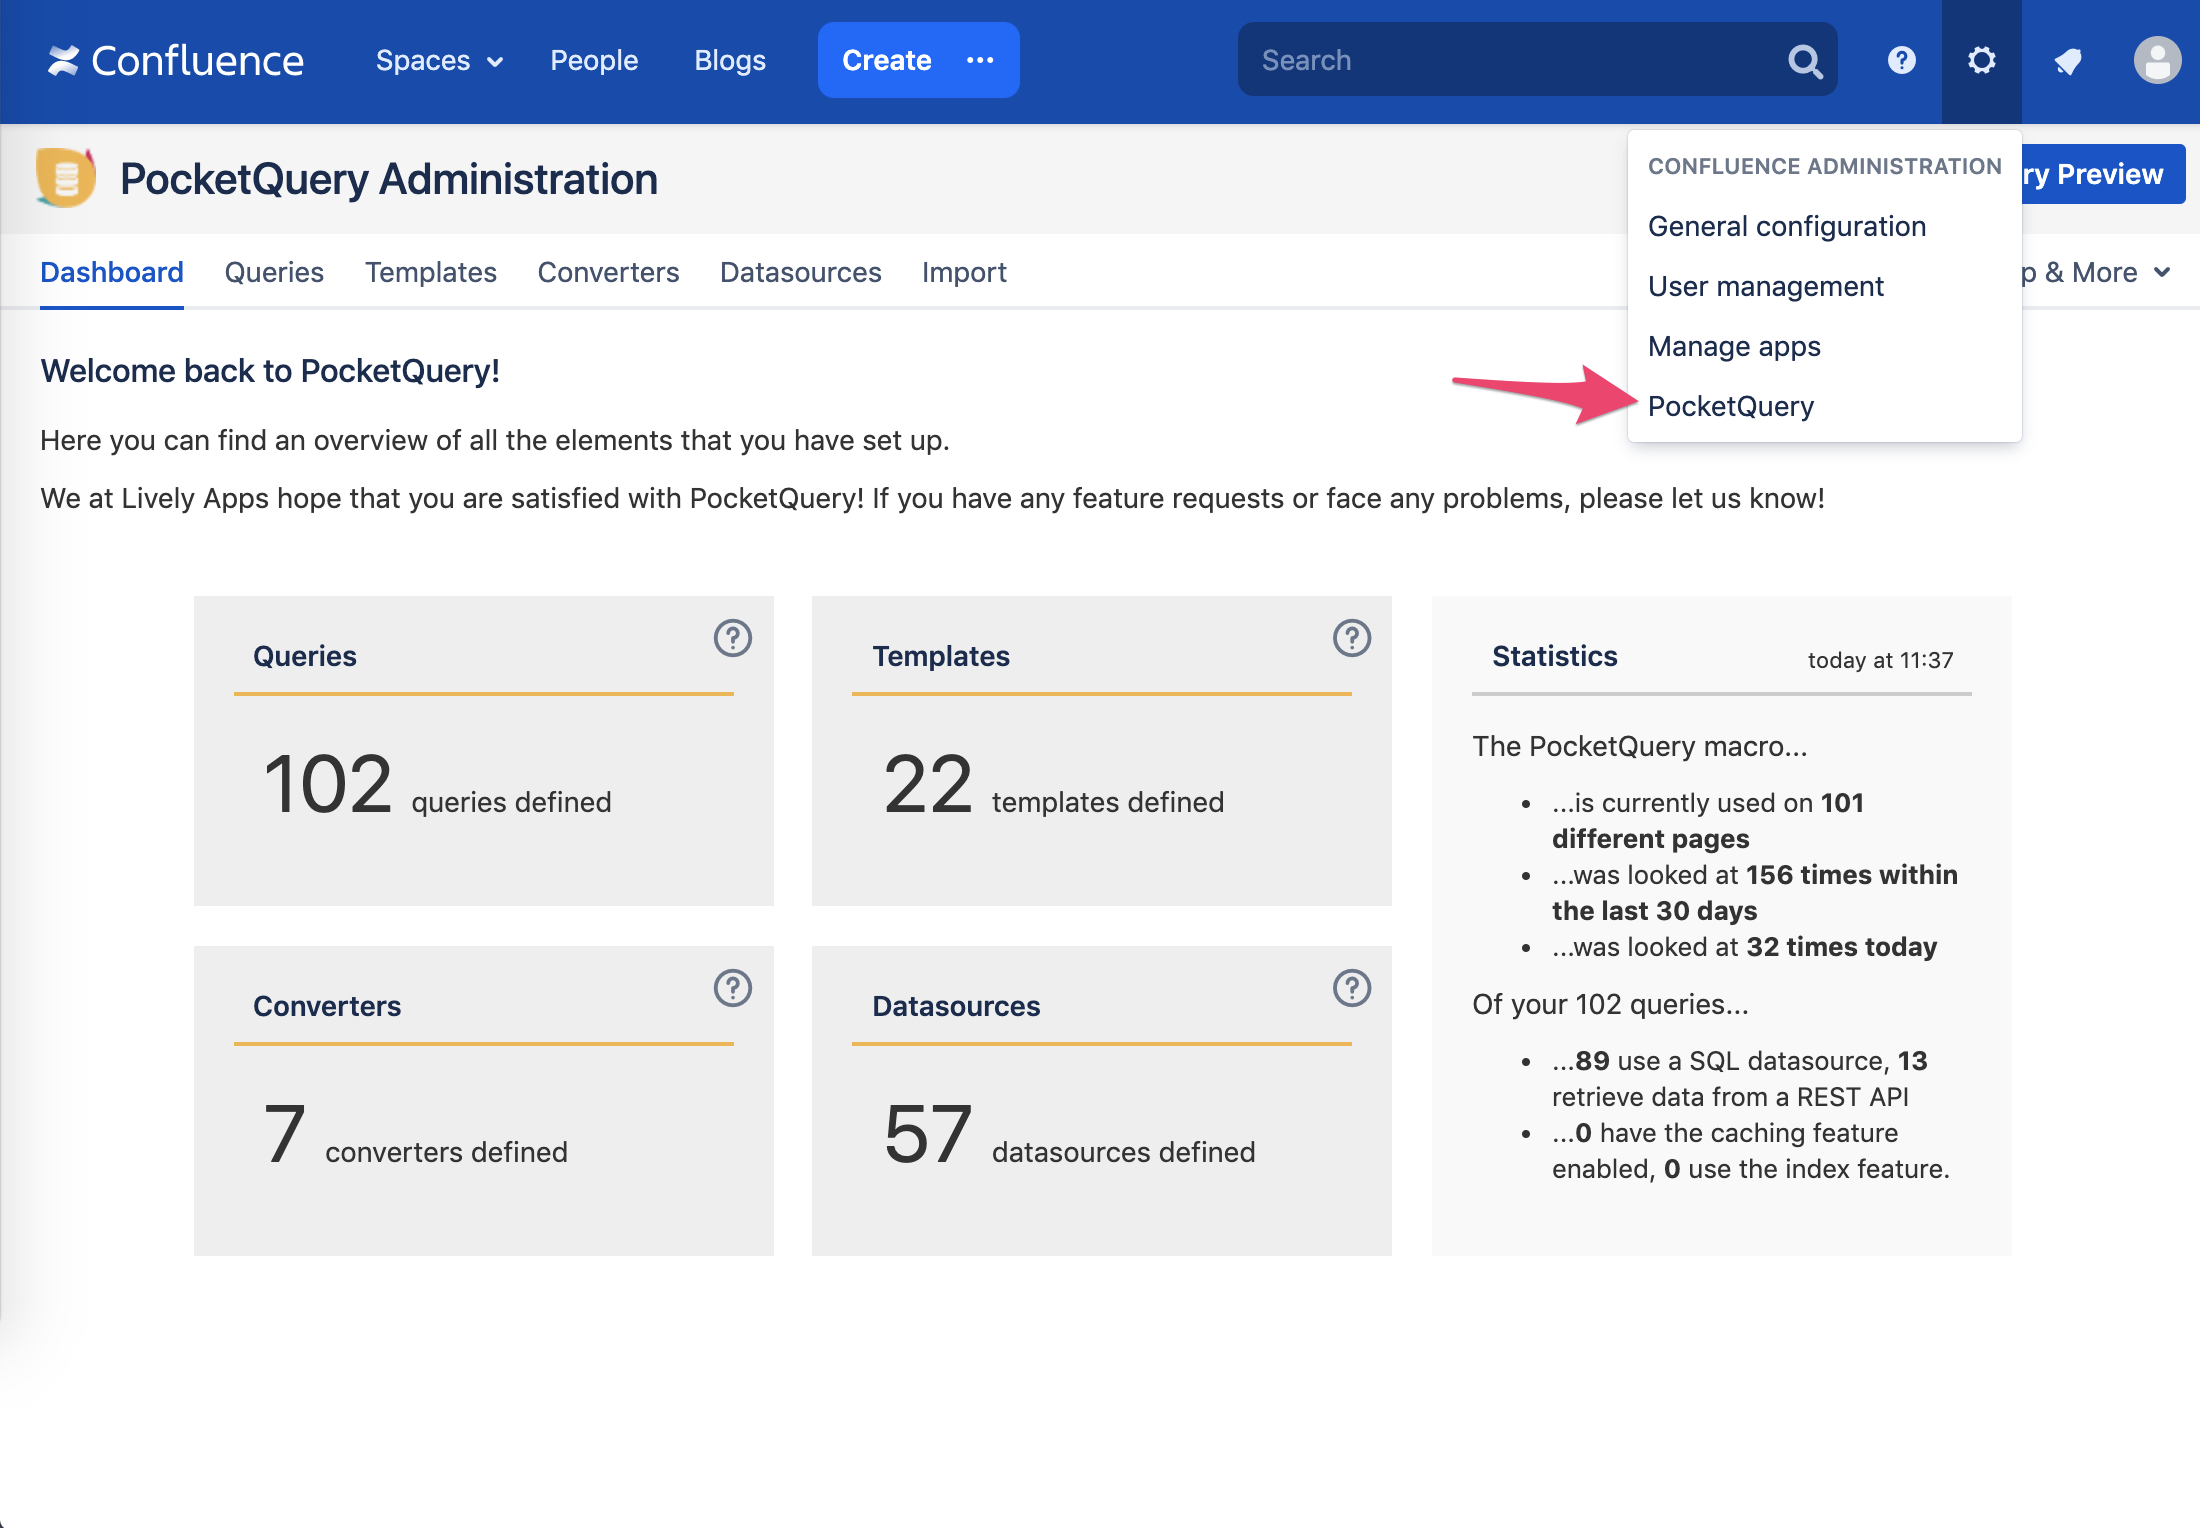
Task: Click the PocketQuery app logo icon
Action: (66, 178)
